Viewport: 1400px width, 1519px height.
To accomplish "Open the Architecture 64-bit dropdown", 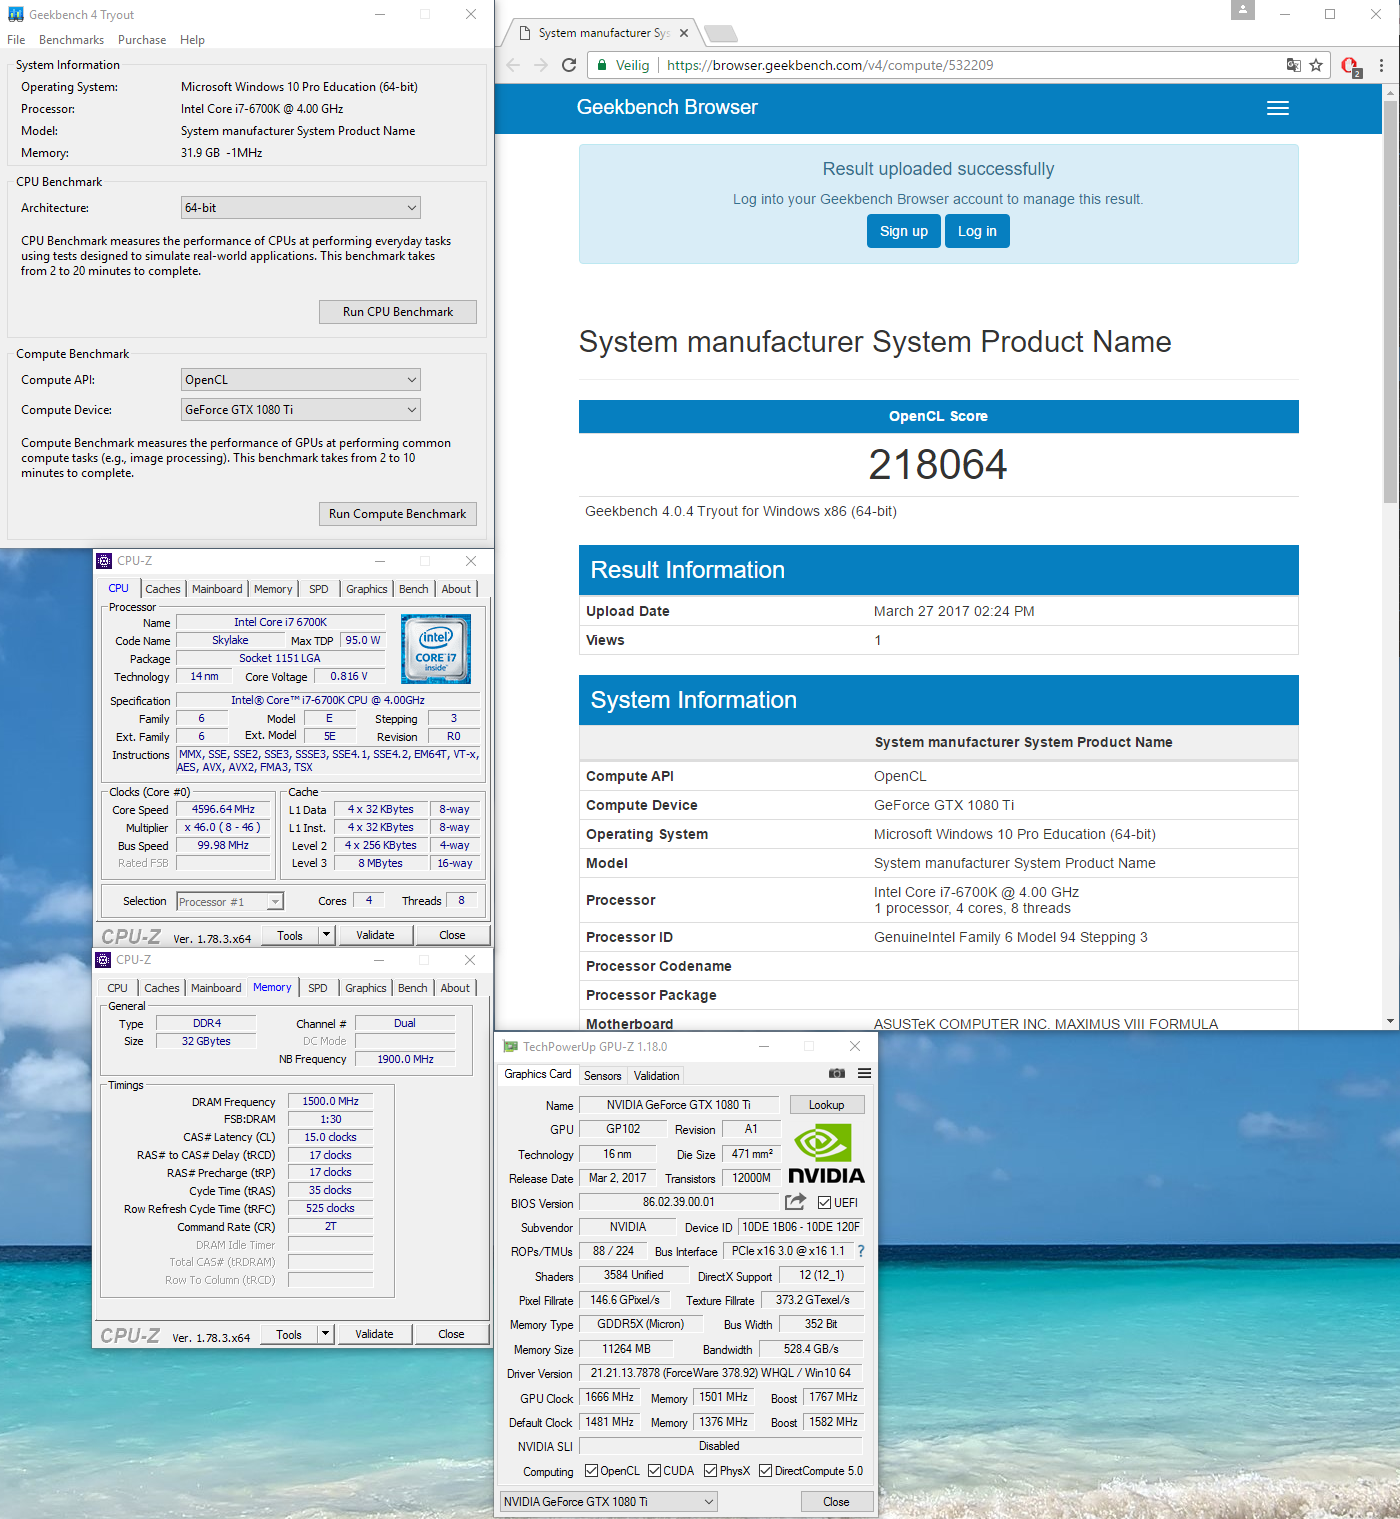I will coord(300,208).
